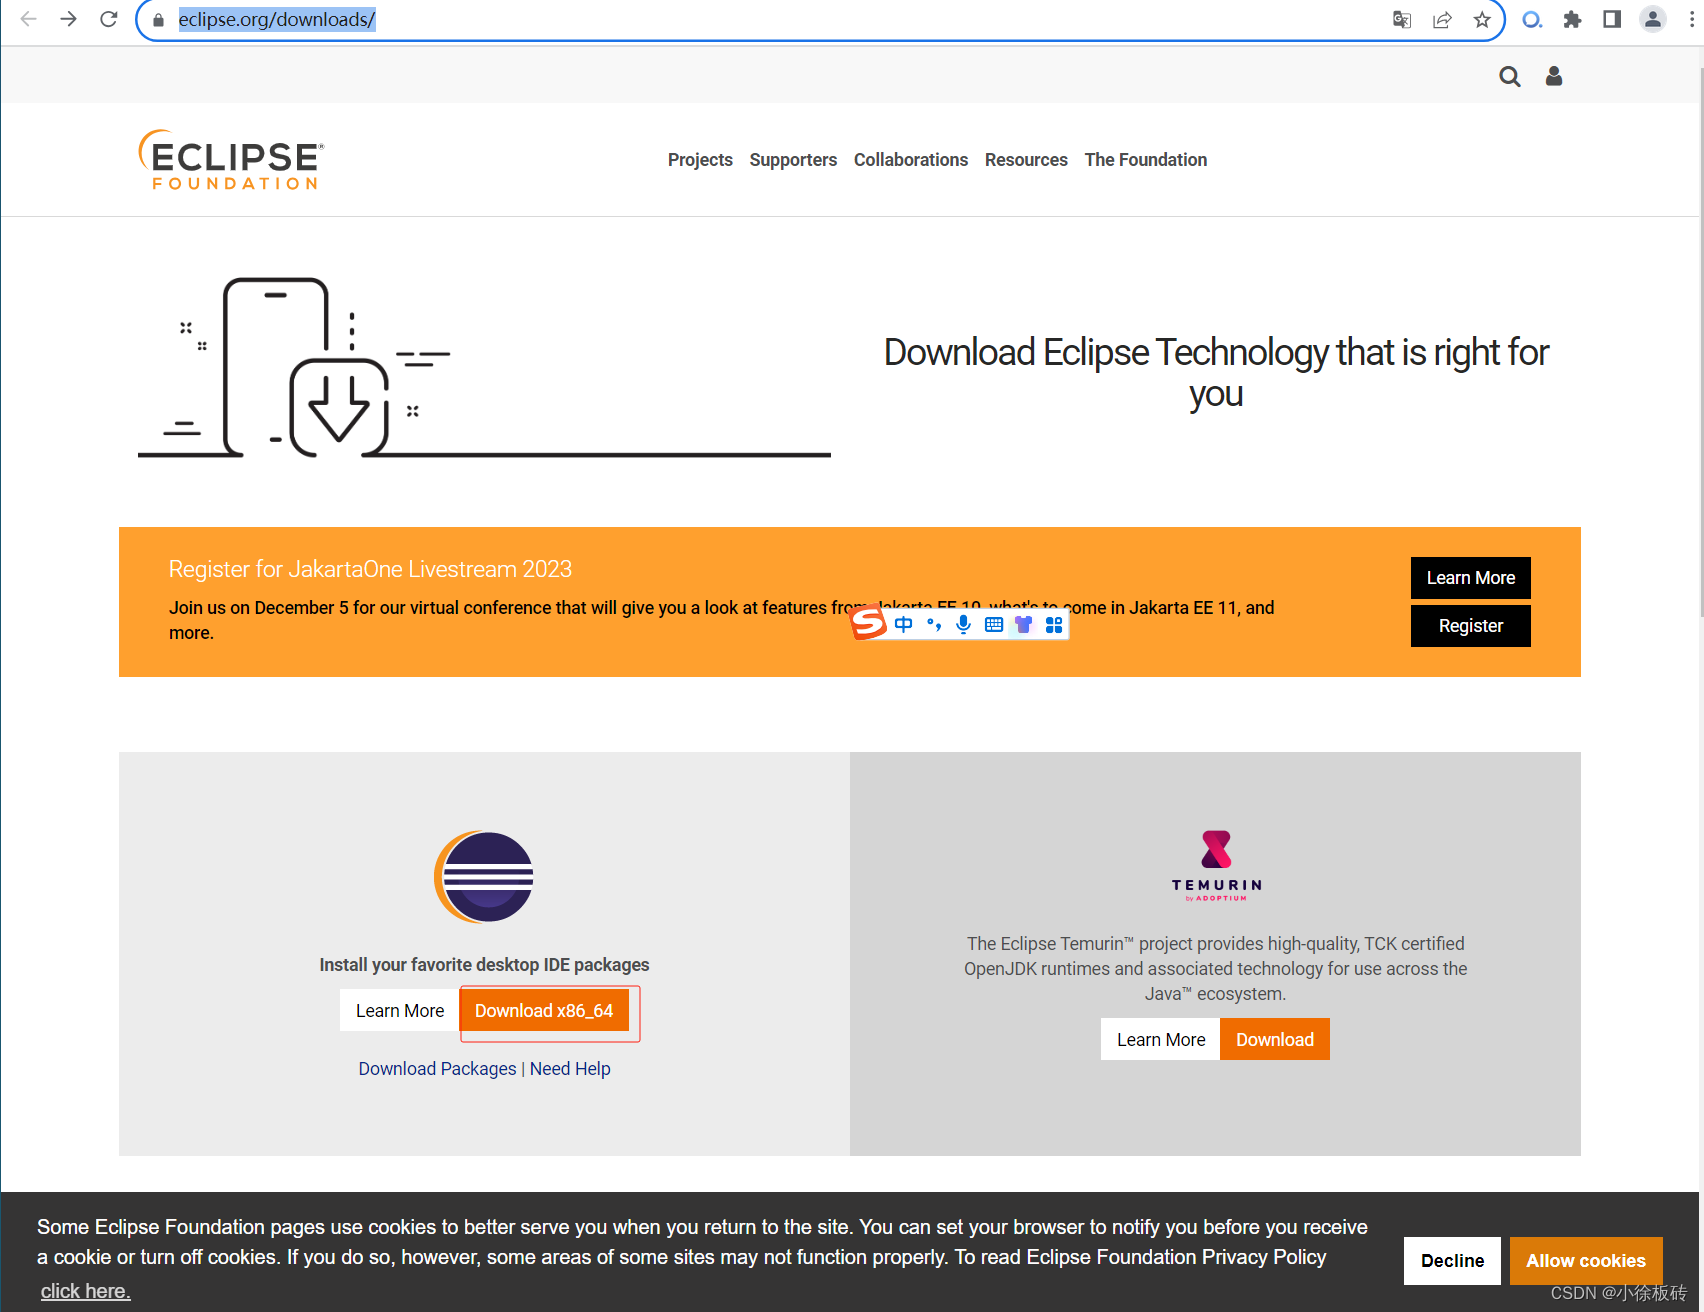Change Sogou skin via the shirt icon
Screen dimensions: 1704x1312
tap(1023, 624)
